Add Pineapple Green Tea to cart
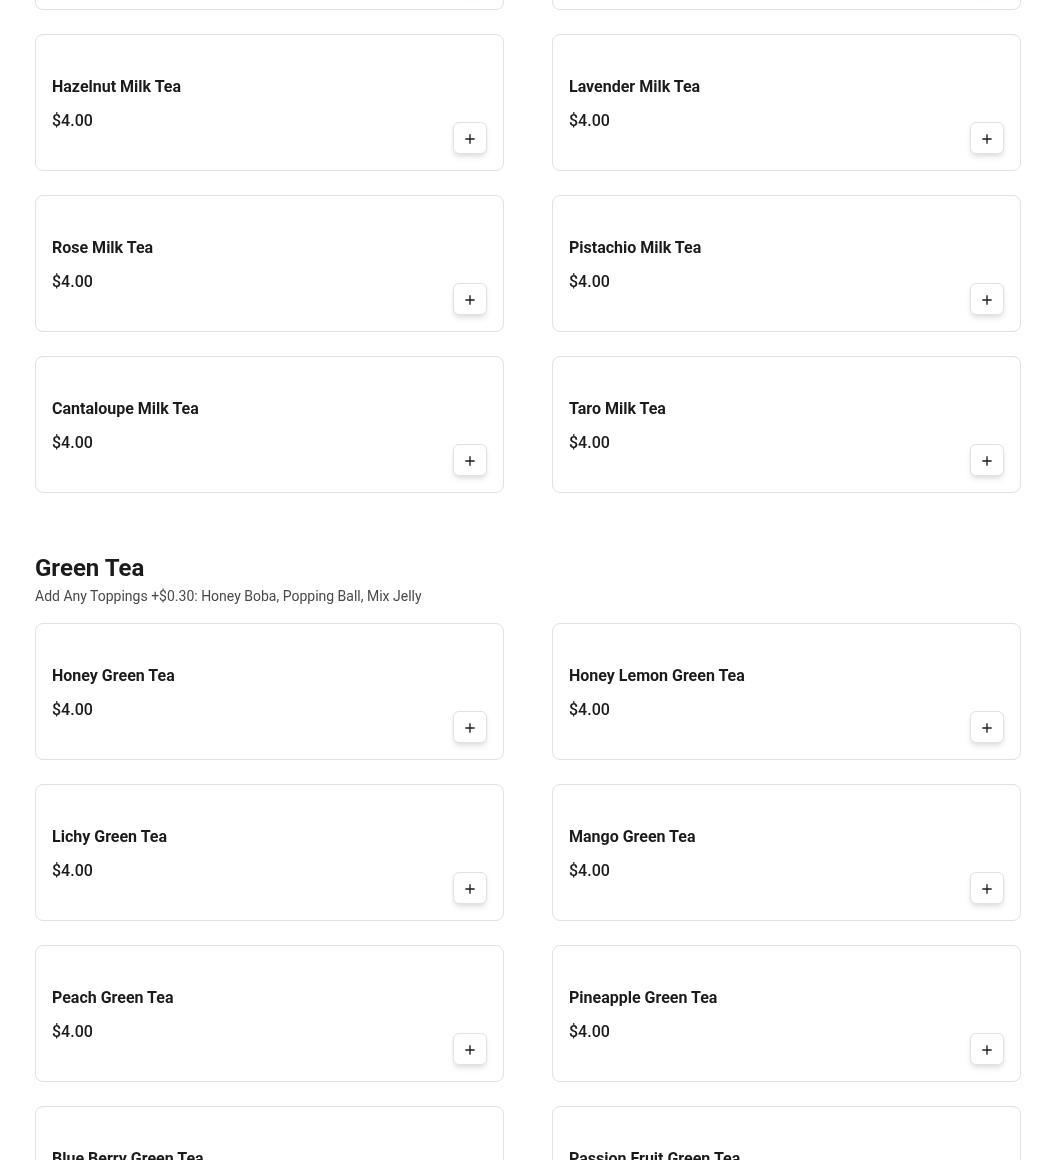Viewport: 1050px width, 1160px height. [x=986, y=1050]
